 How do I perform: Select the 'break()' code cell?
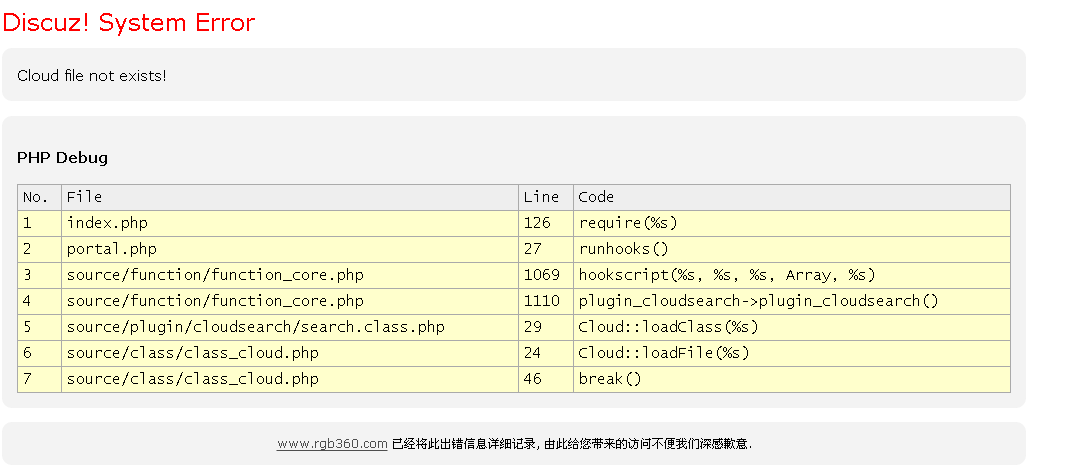792,380
